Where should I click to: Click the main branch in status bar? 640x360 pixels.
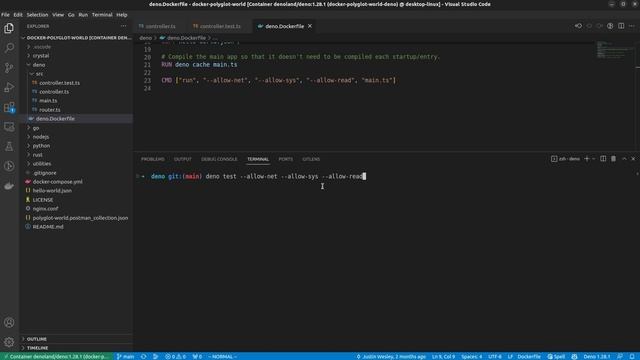click(x=125, y=356)
